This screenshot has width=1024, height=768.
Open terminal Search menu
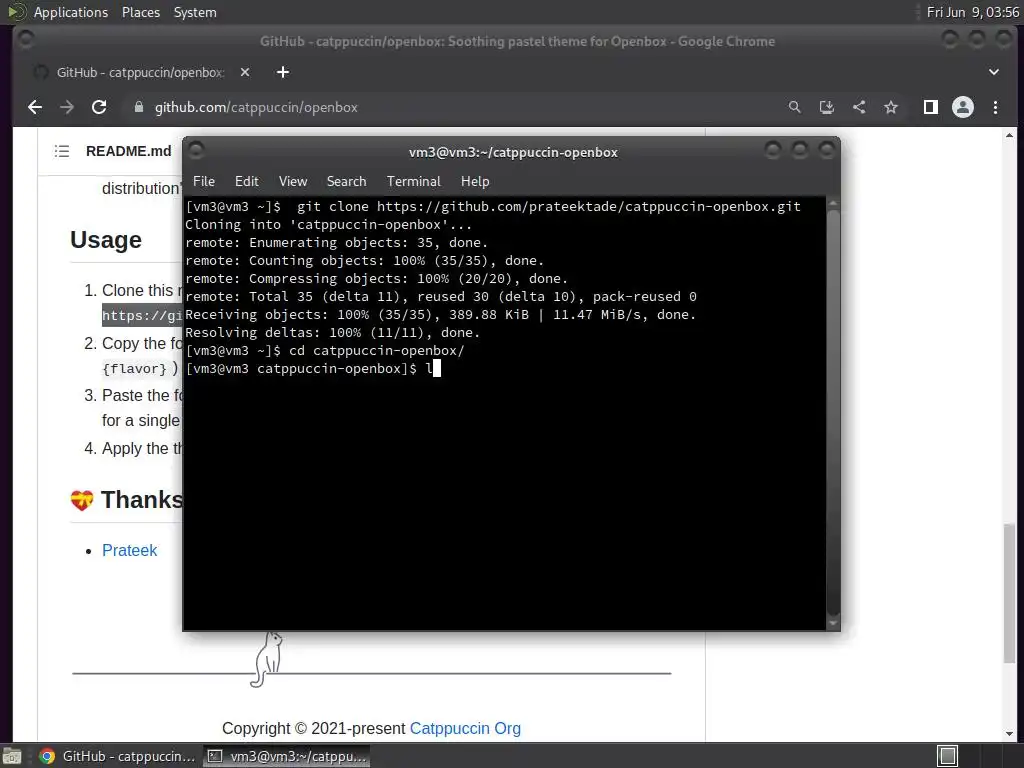346,181
